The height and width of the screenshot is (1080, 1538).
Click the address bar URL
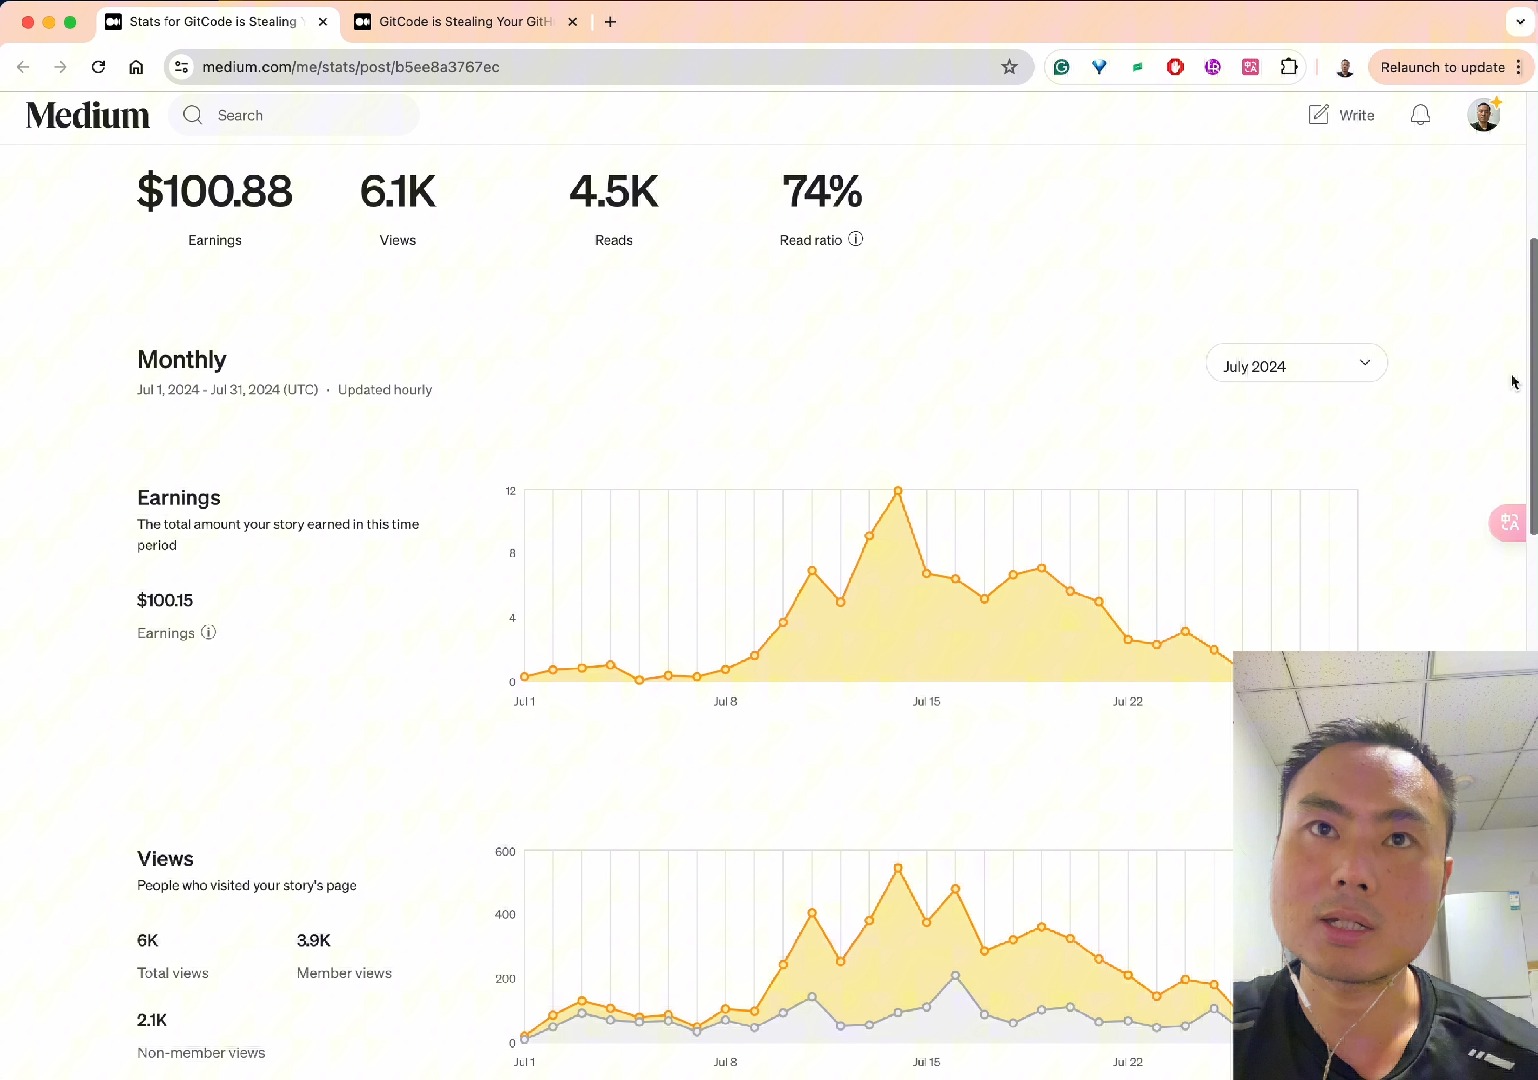point(351,67)
